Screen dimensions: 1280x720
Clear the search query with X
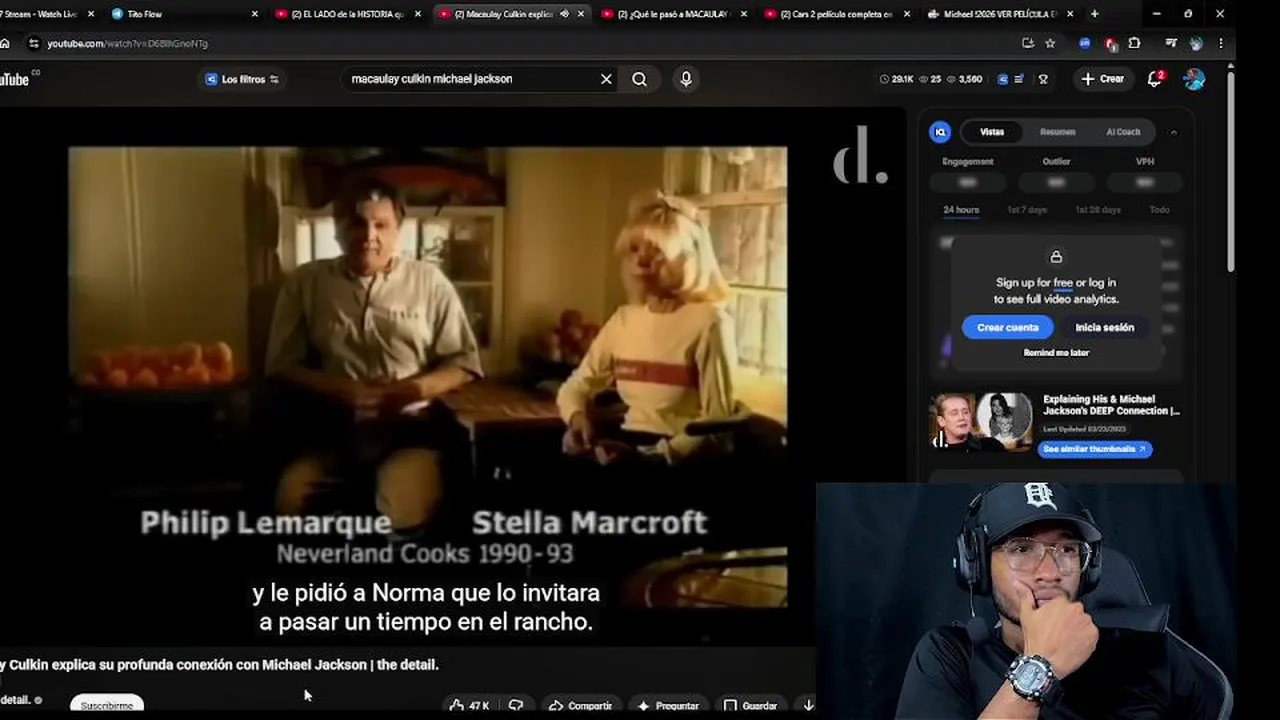[x=606, y=79]
